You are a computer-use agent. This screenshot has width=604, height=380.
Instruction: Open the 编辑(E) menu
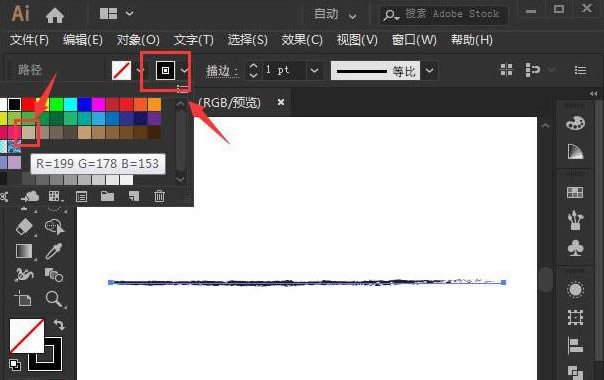83,40
